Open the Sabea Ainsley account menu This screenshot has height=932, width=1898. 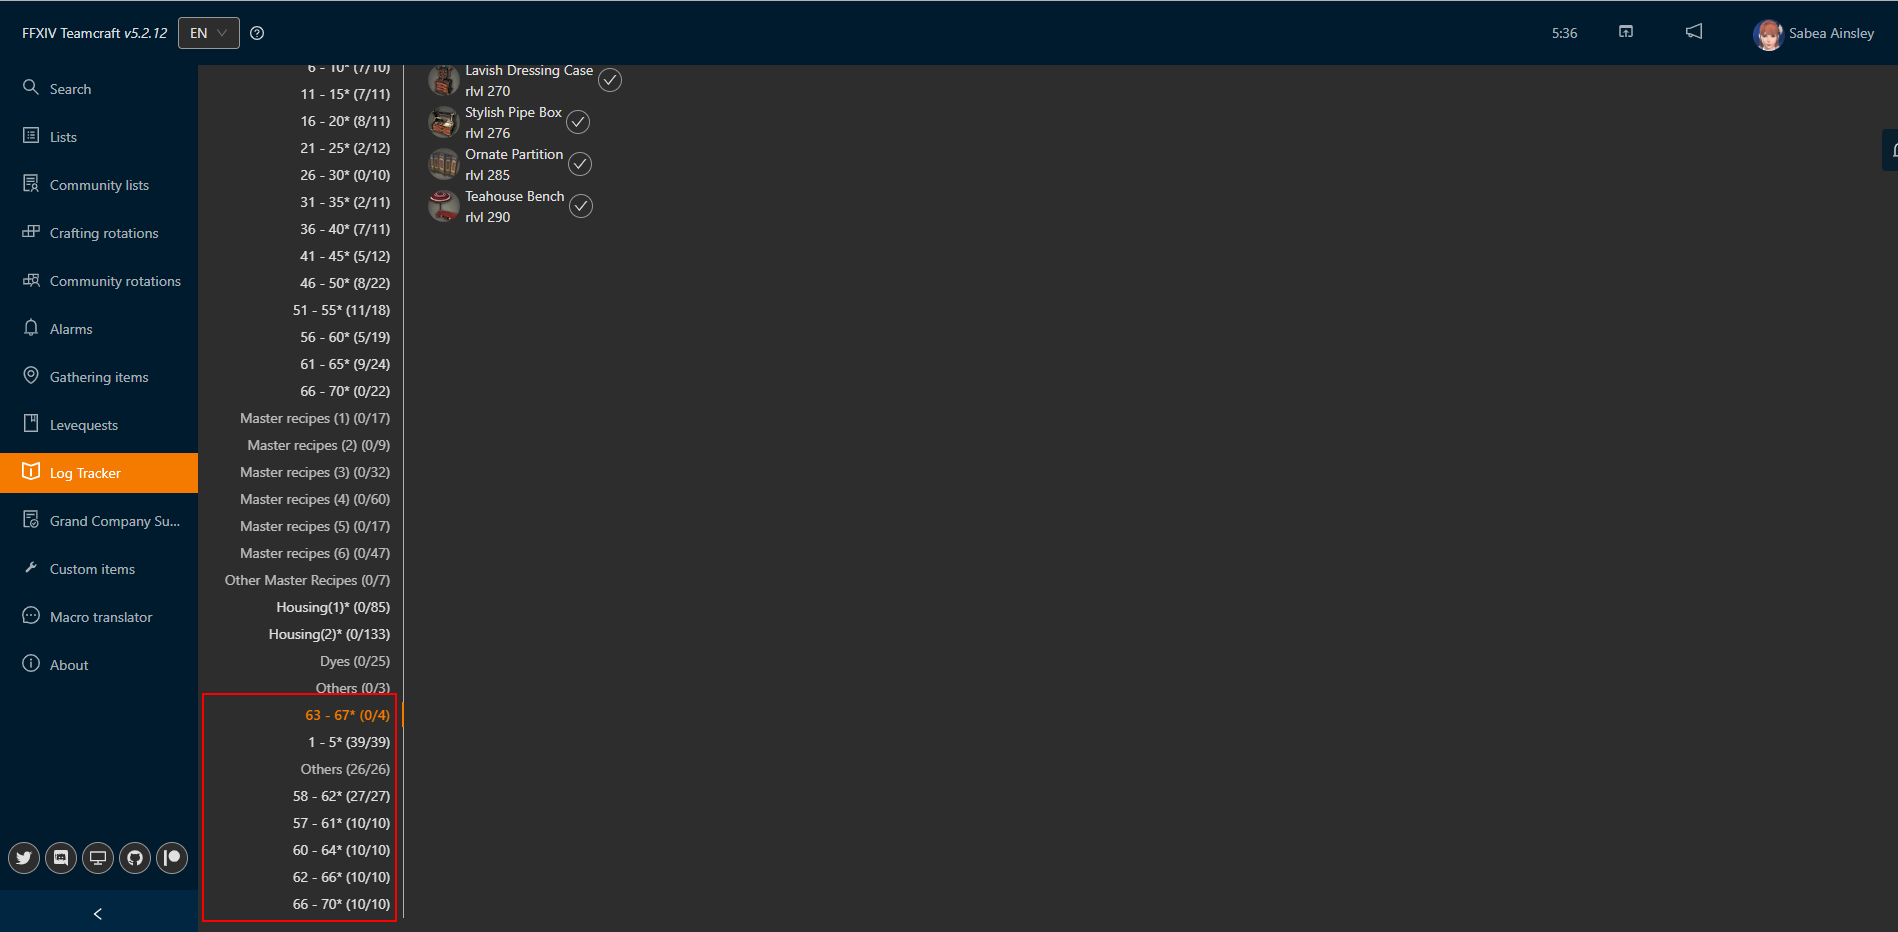(x=1815, y=33)
